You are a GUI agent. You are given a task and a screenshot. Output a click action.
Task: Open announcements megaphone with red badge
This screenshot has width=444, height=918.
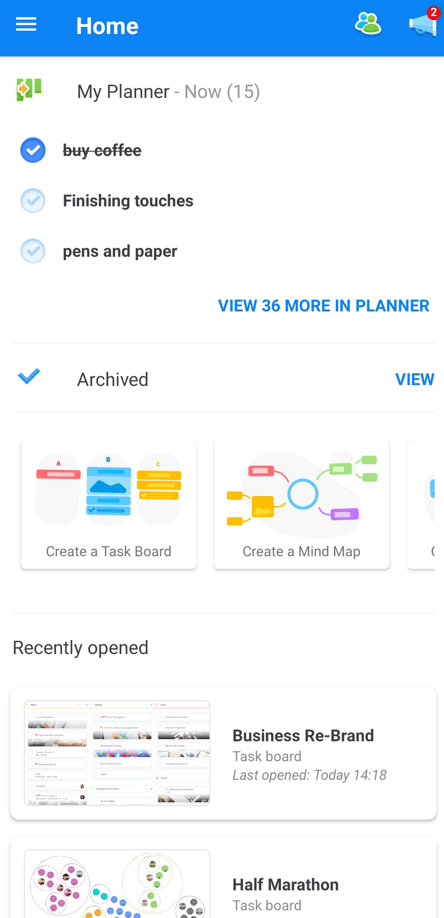pos(423,23)
